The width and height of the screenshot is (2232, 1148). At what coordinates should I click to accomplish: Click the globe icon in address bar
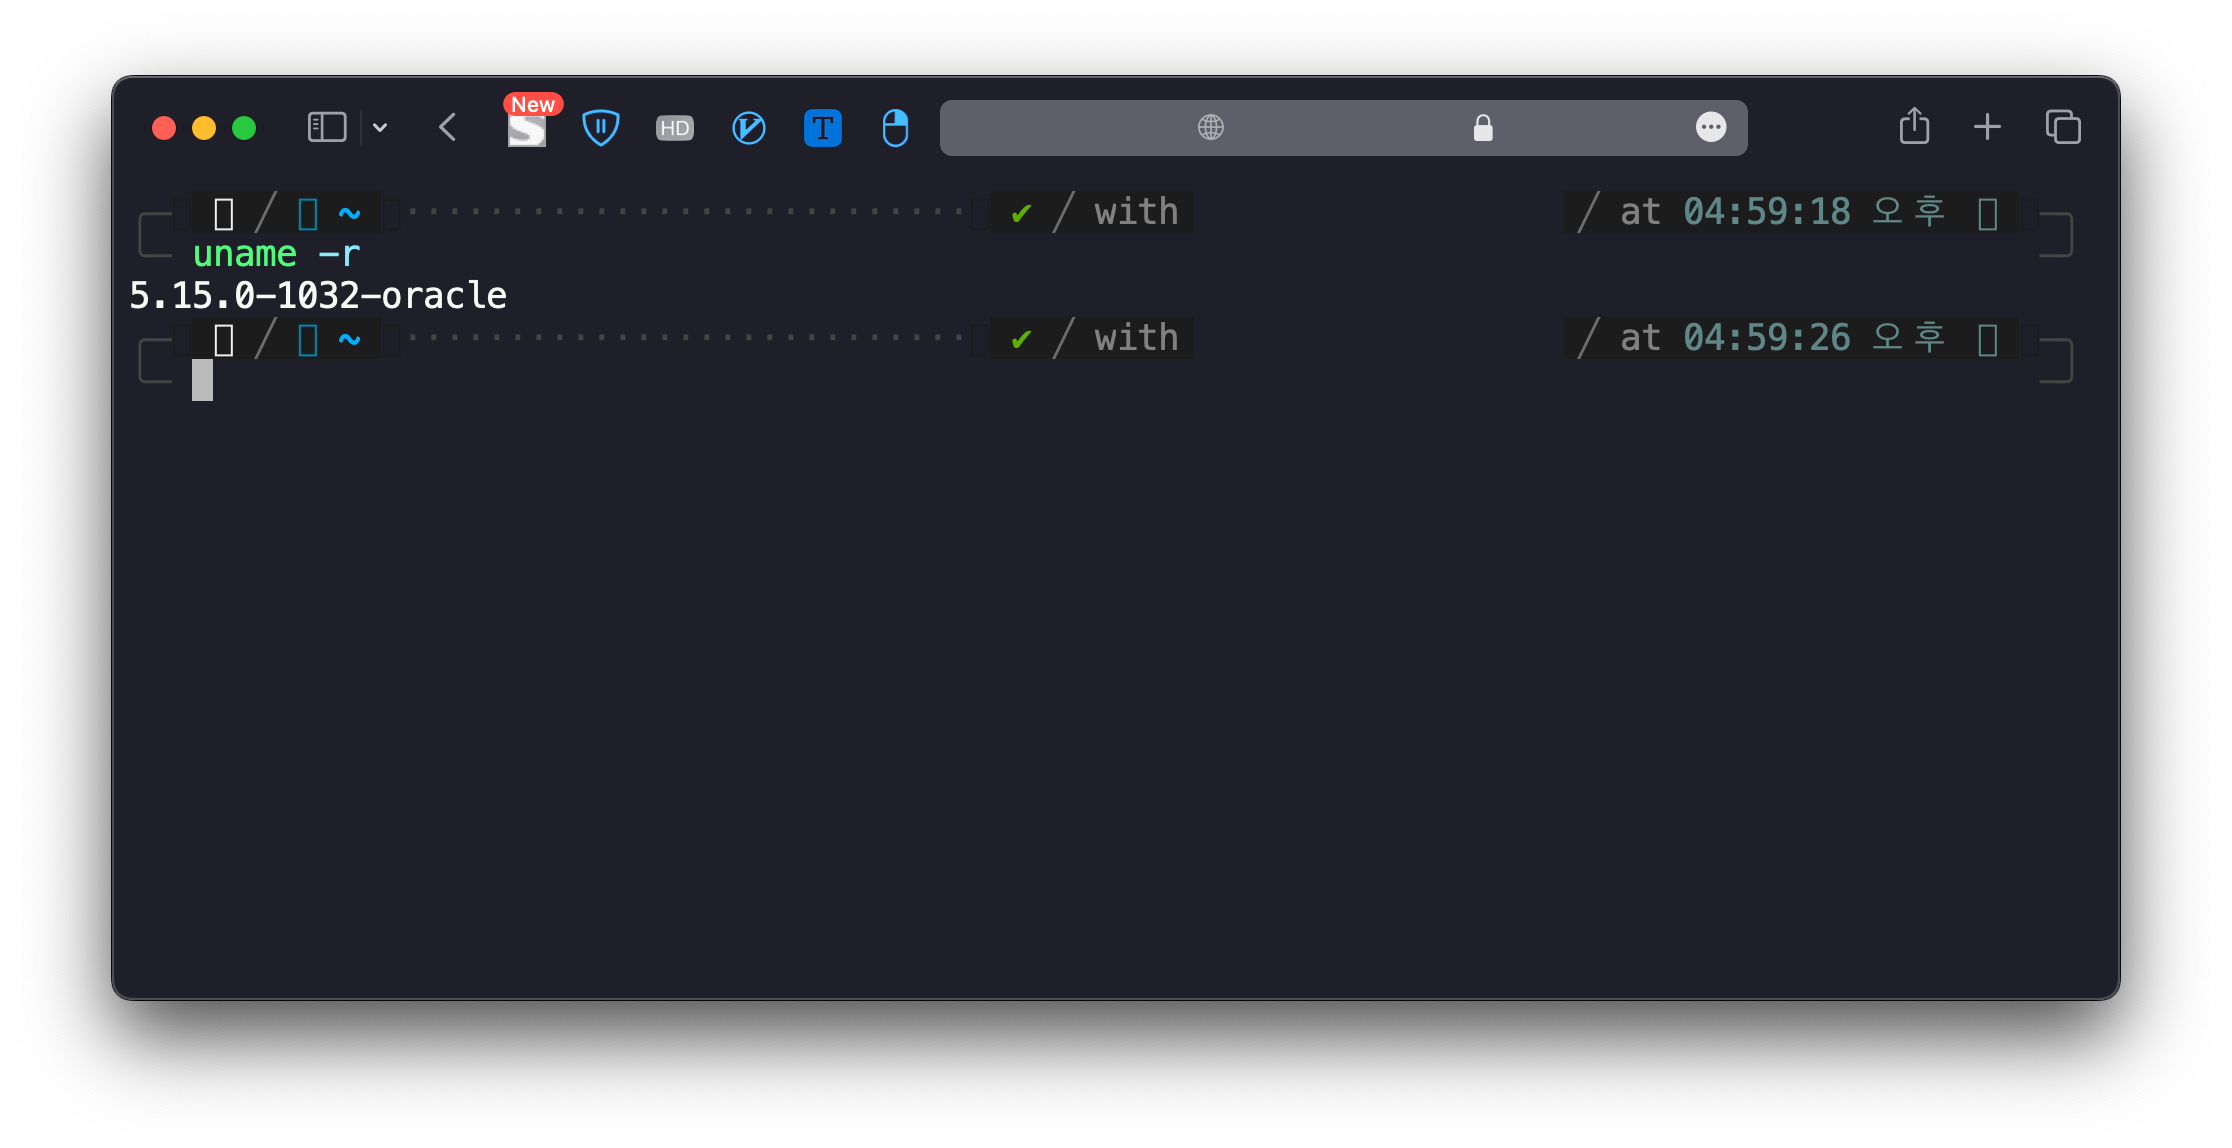(1211, 127)
